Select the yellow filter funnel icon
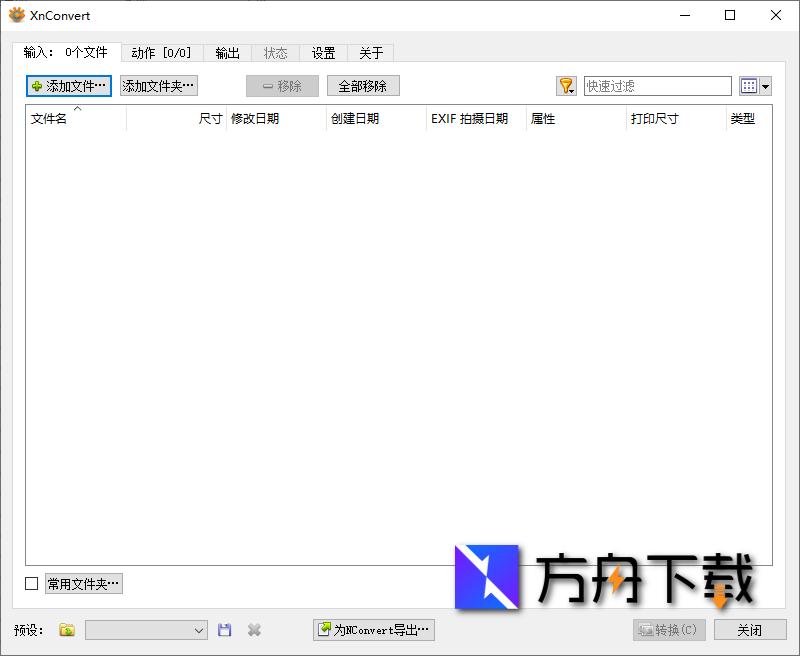The height and width of the screenshot is (656, 800). point(563,86)
